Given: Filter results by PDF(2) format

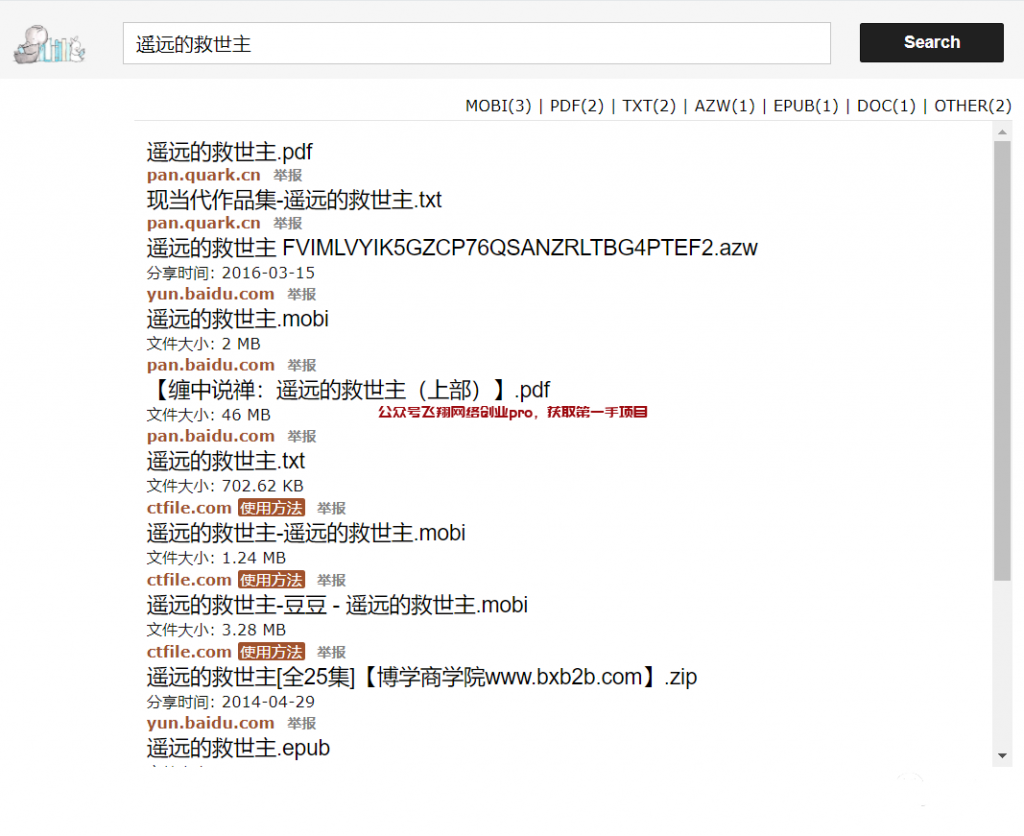Looking at the screenshot, I should point(577,106).
